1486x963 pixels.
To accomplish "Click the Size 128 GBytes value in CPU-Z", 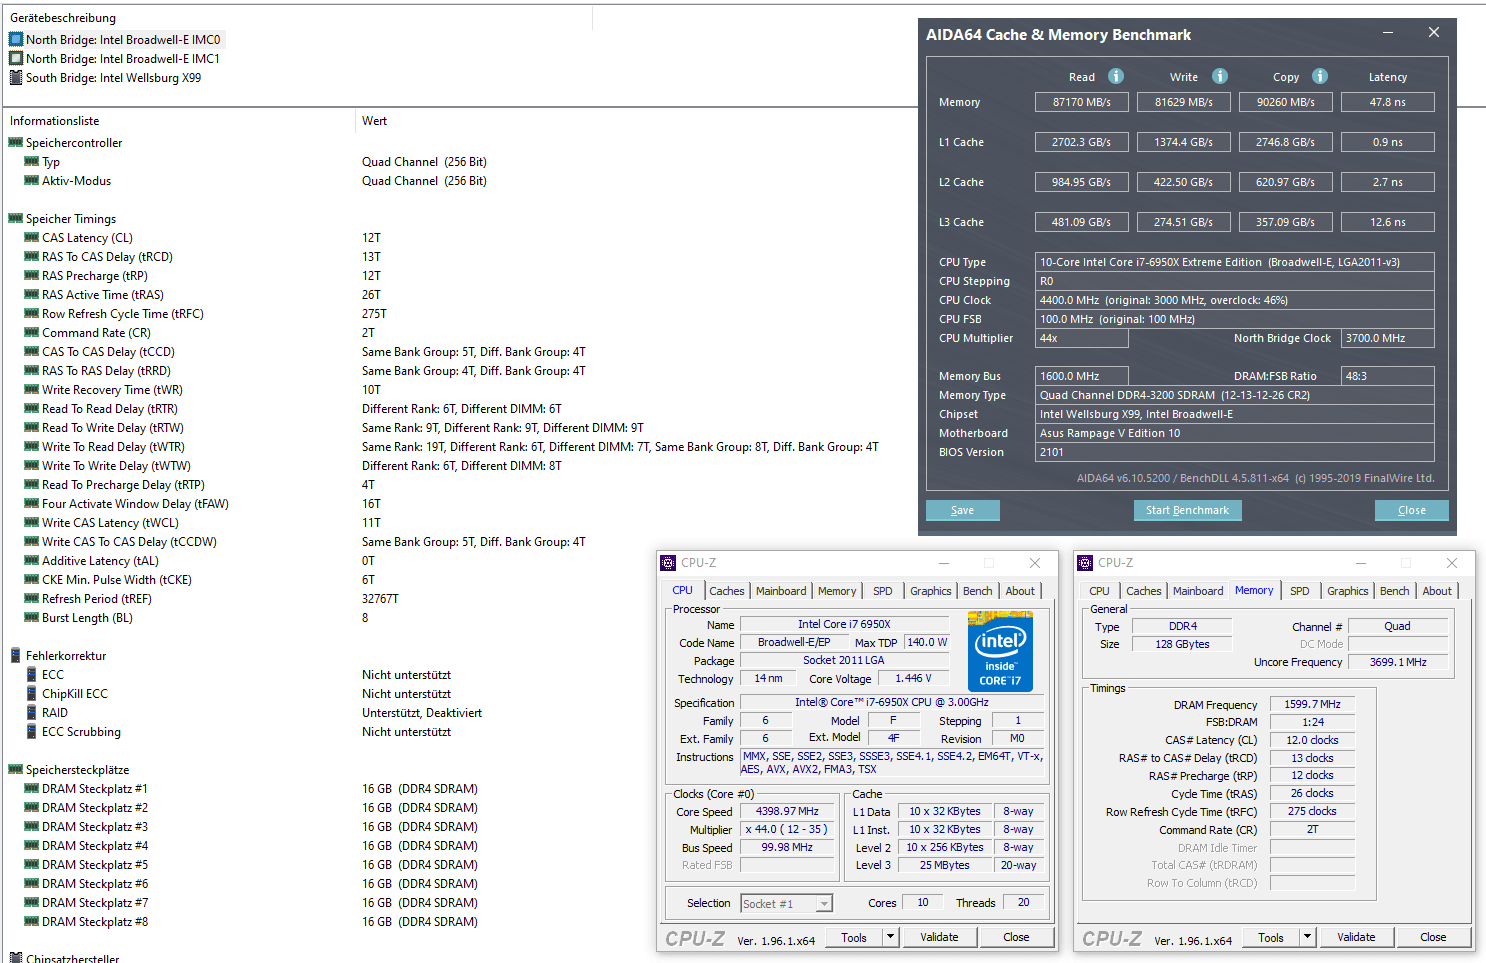I will (1182, 644).
